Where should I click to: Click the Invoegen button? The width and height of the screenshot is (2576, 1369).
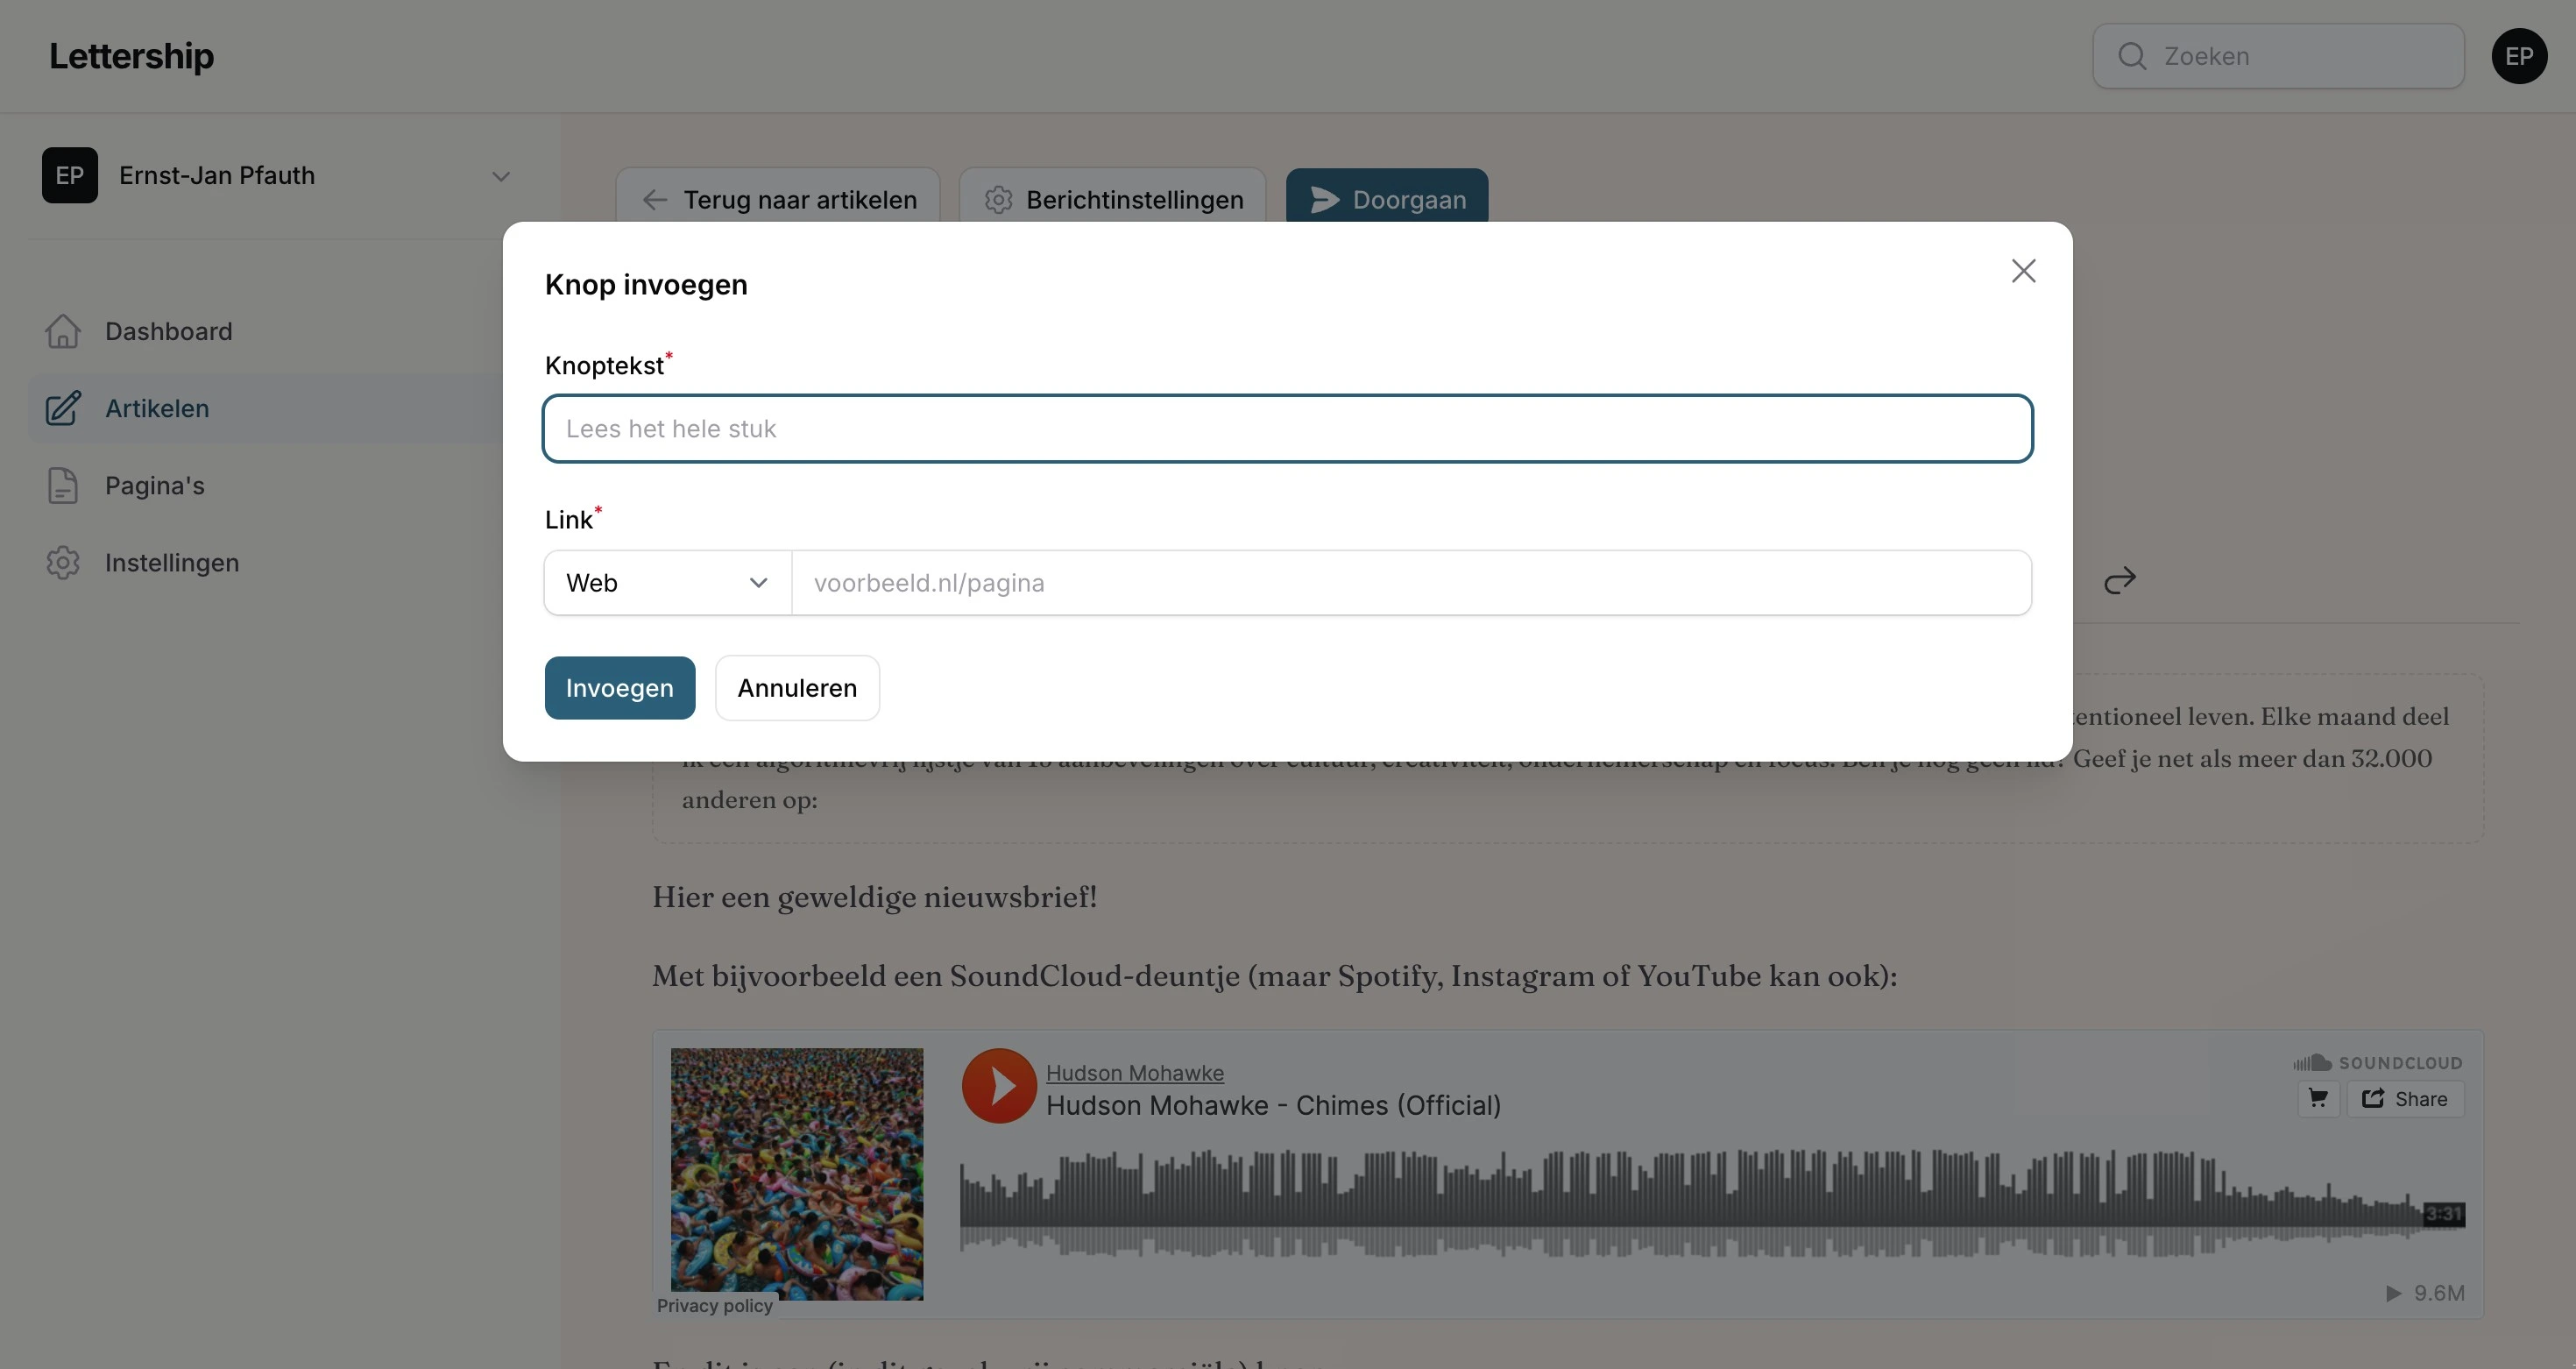pyautogui.click(x=619, y=688)
